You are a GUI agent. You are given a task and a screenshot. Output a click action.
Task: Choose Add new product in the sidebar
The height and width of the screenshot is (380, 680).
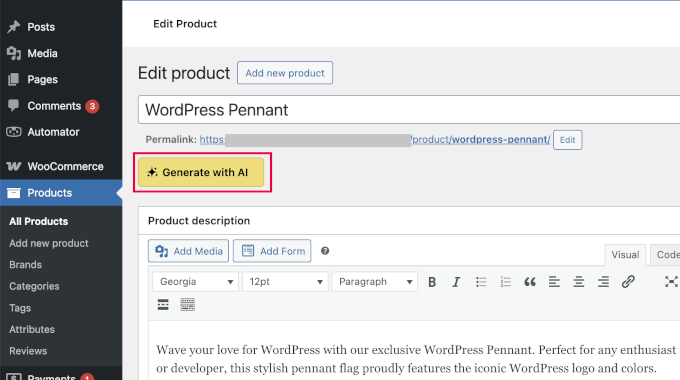(49, 243)
